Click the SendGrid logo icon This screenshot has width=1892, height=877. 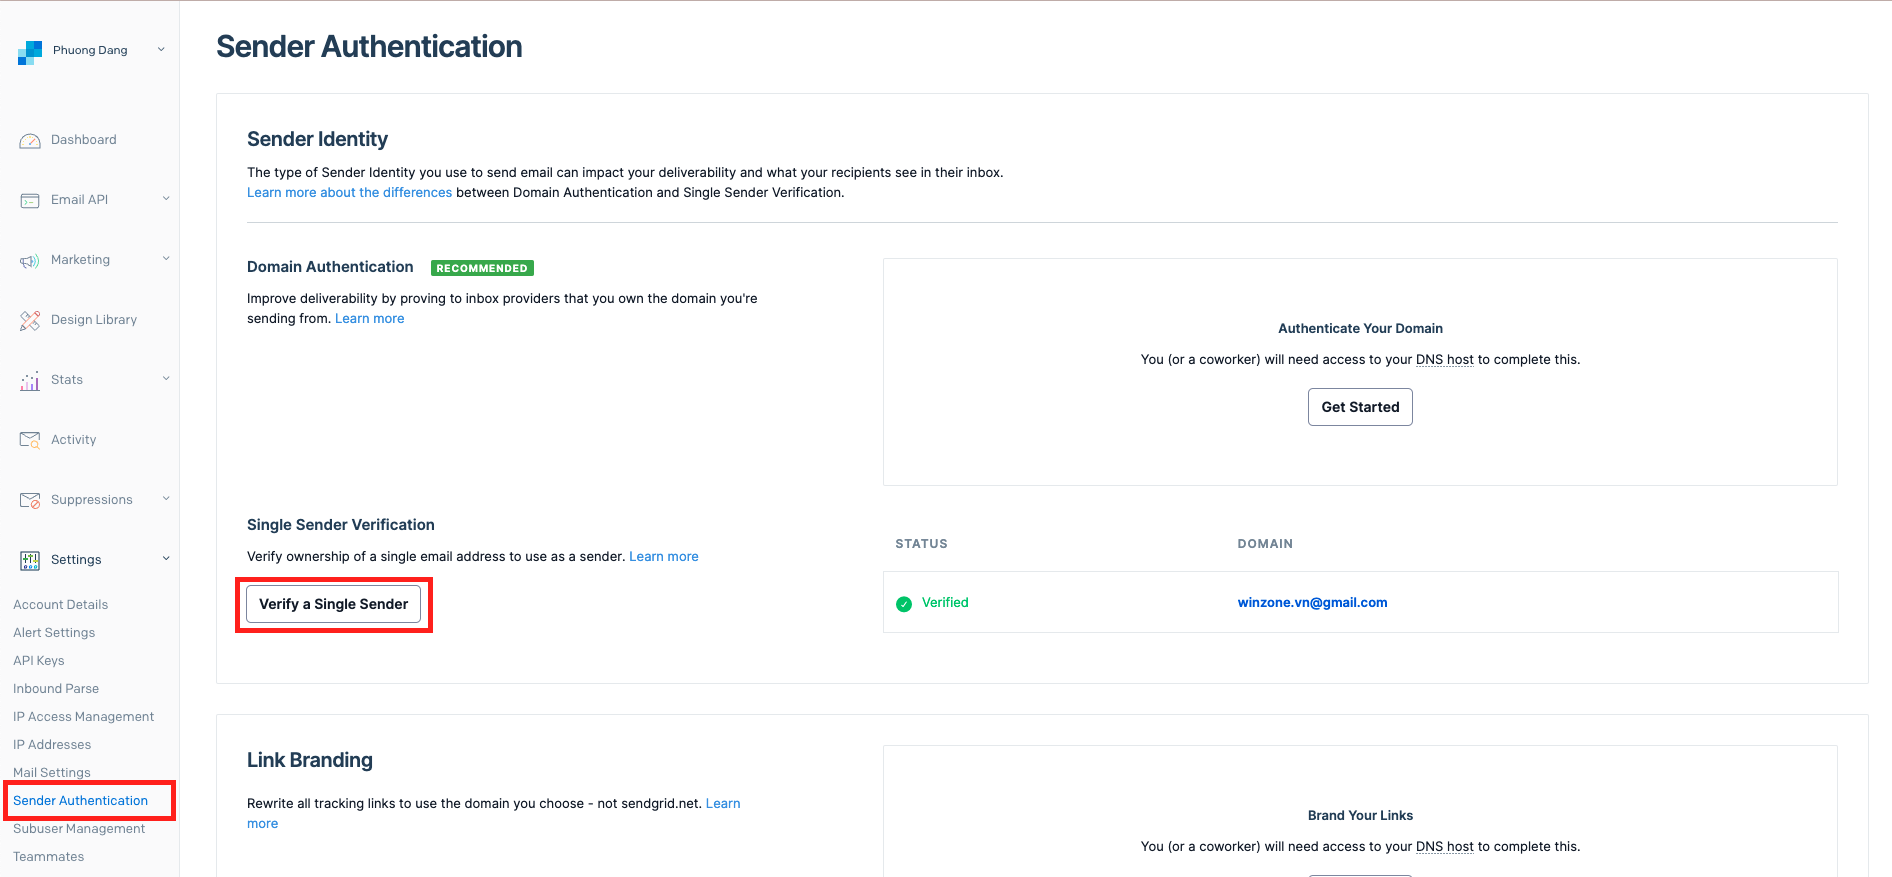(x=30, y=52)
